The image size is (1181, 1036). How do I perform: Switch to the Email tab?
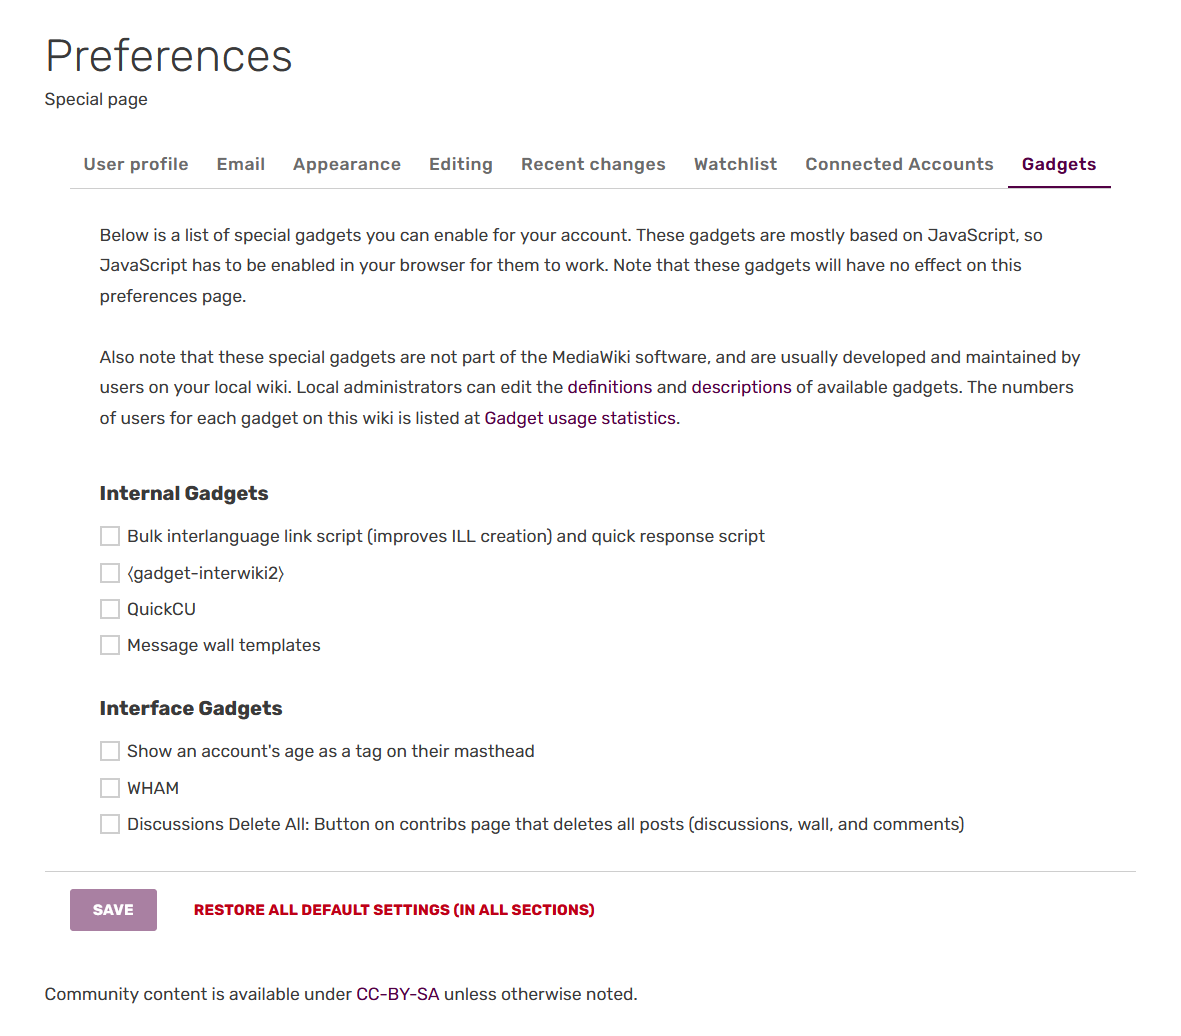(241, 164)
